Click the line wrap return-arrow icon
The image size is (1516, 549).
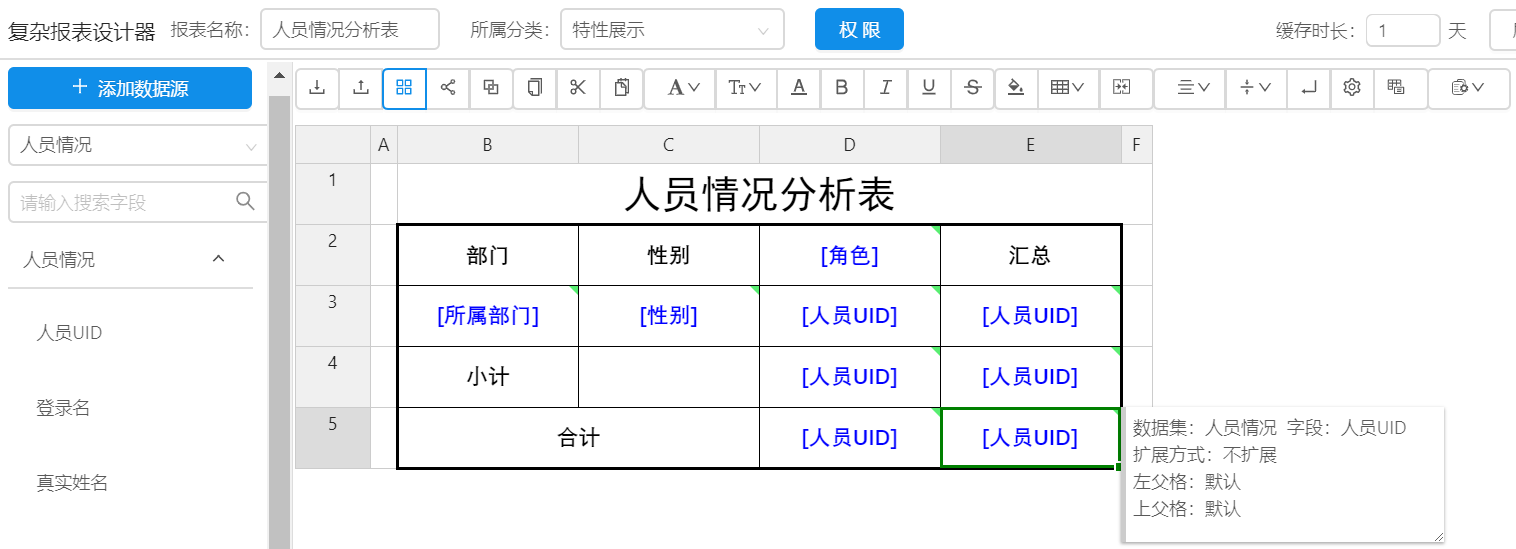(x=1309, y=88)
